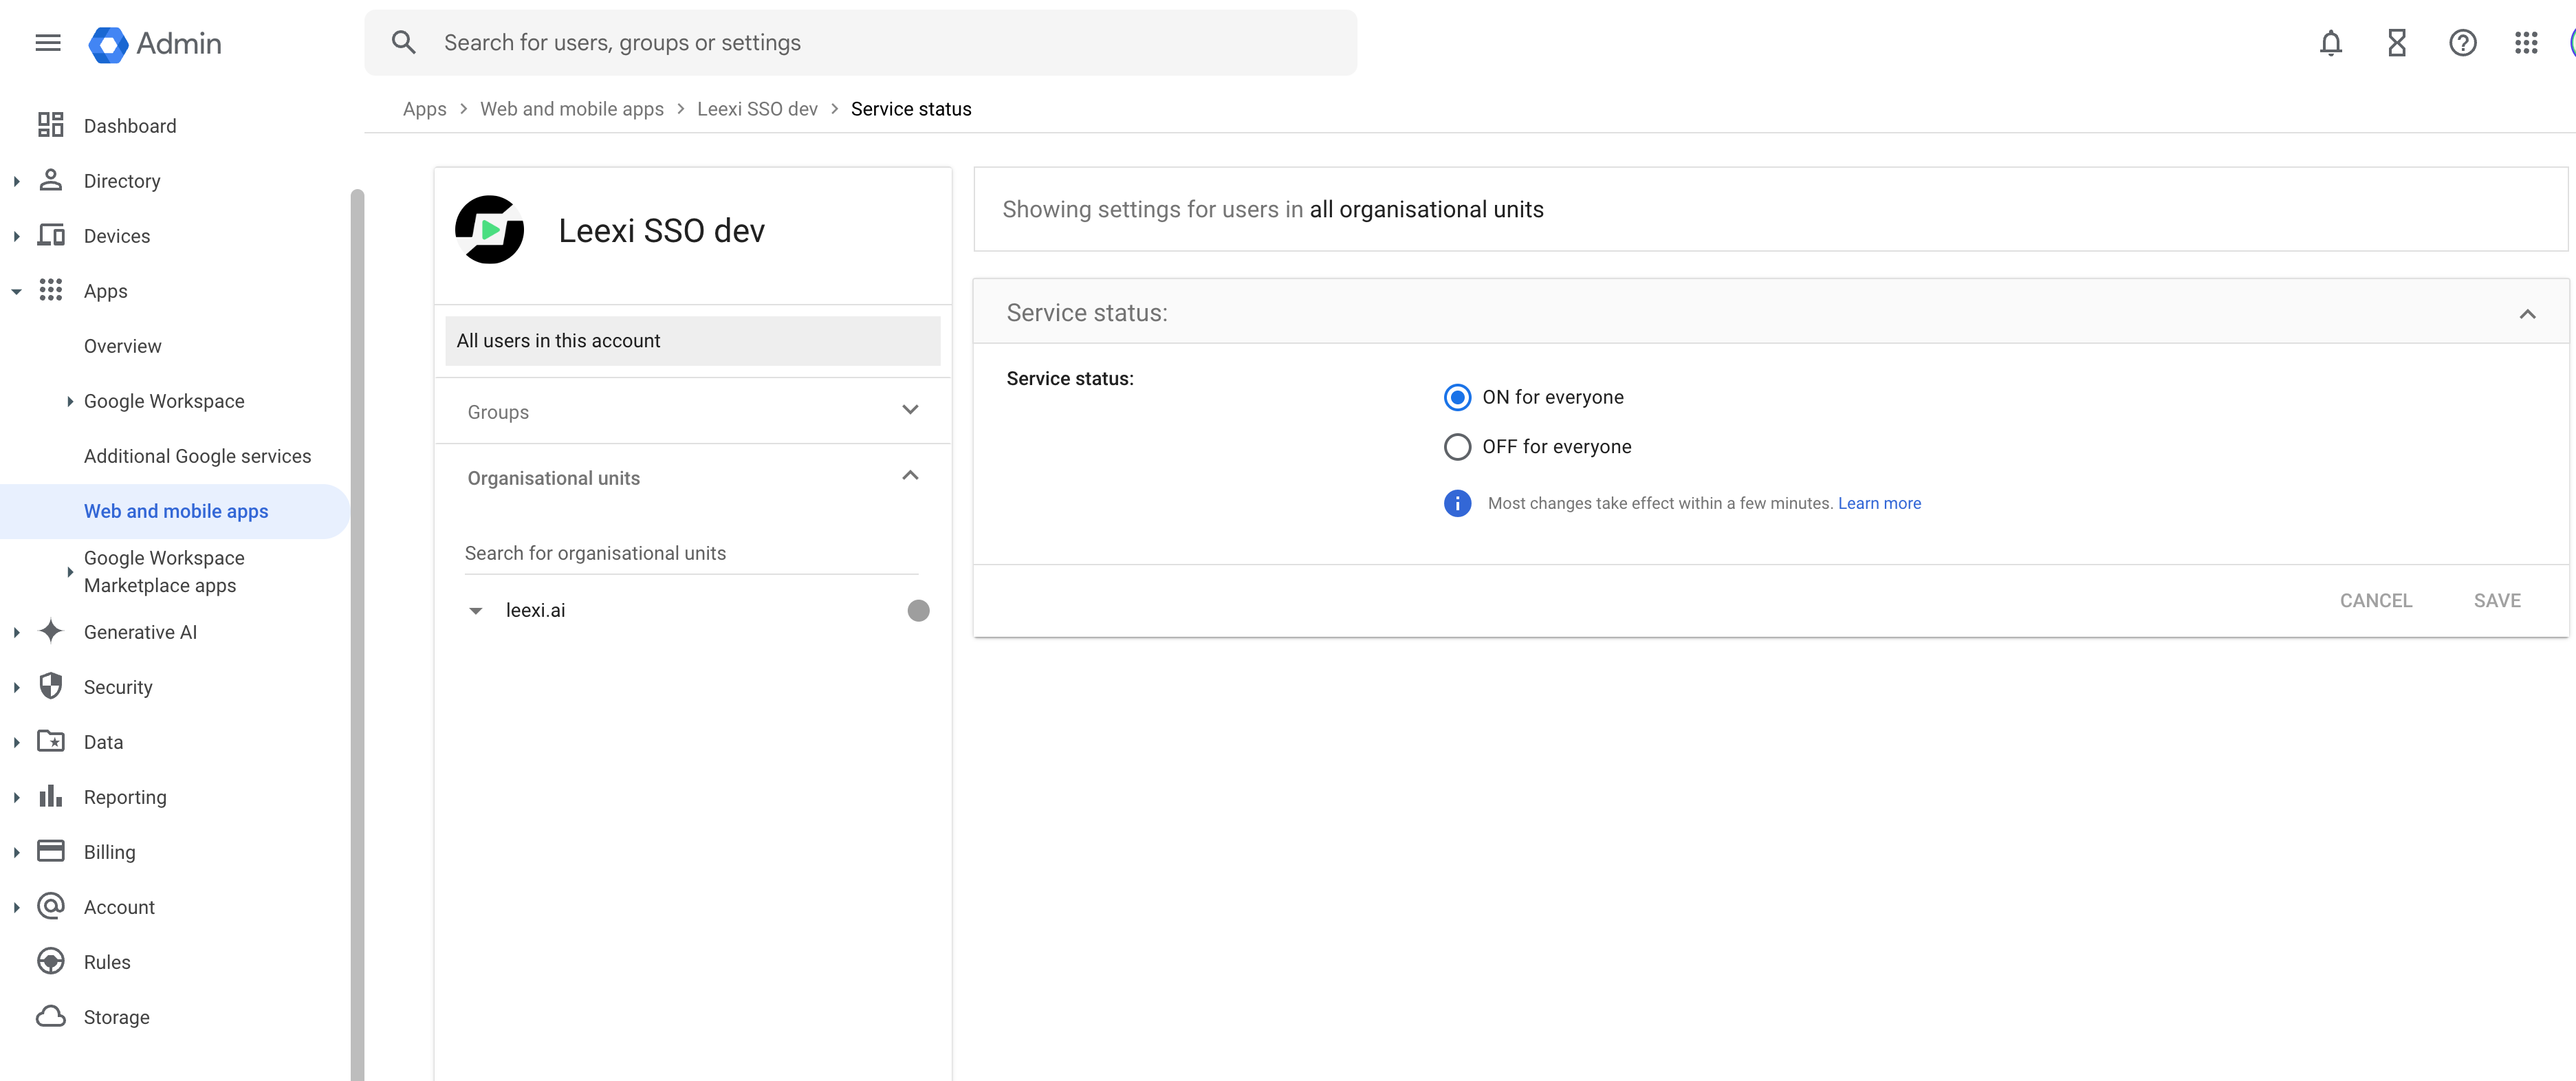Viewport: 2576px width, 1081px height.
Task: Expand the Security section arrow
Action: [16, 687]
